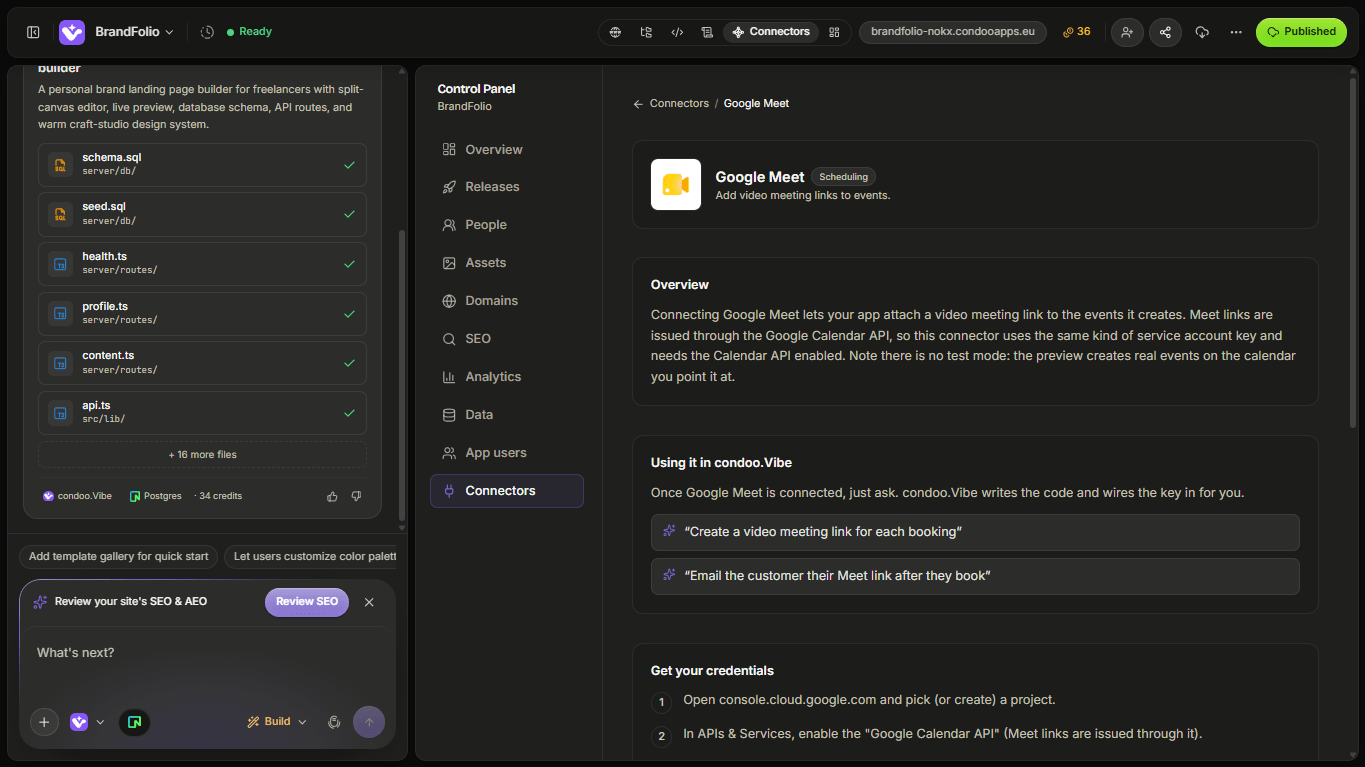Click the plus attach button in chat box

coord(44,722)
